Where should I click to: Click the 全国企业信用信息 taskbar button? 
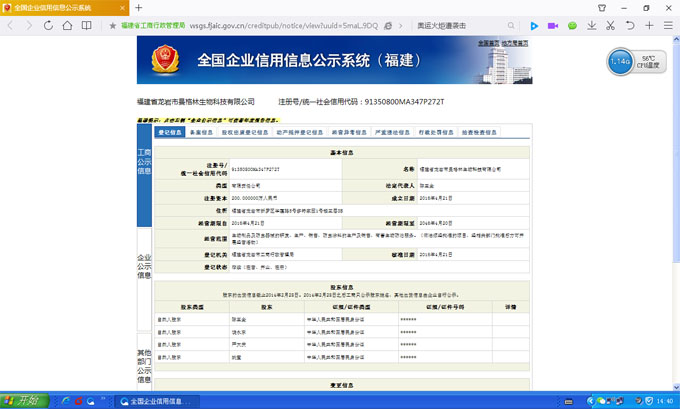coord(157,402)
